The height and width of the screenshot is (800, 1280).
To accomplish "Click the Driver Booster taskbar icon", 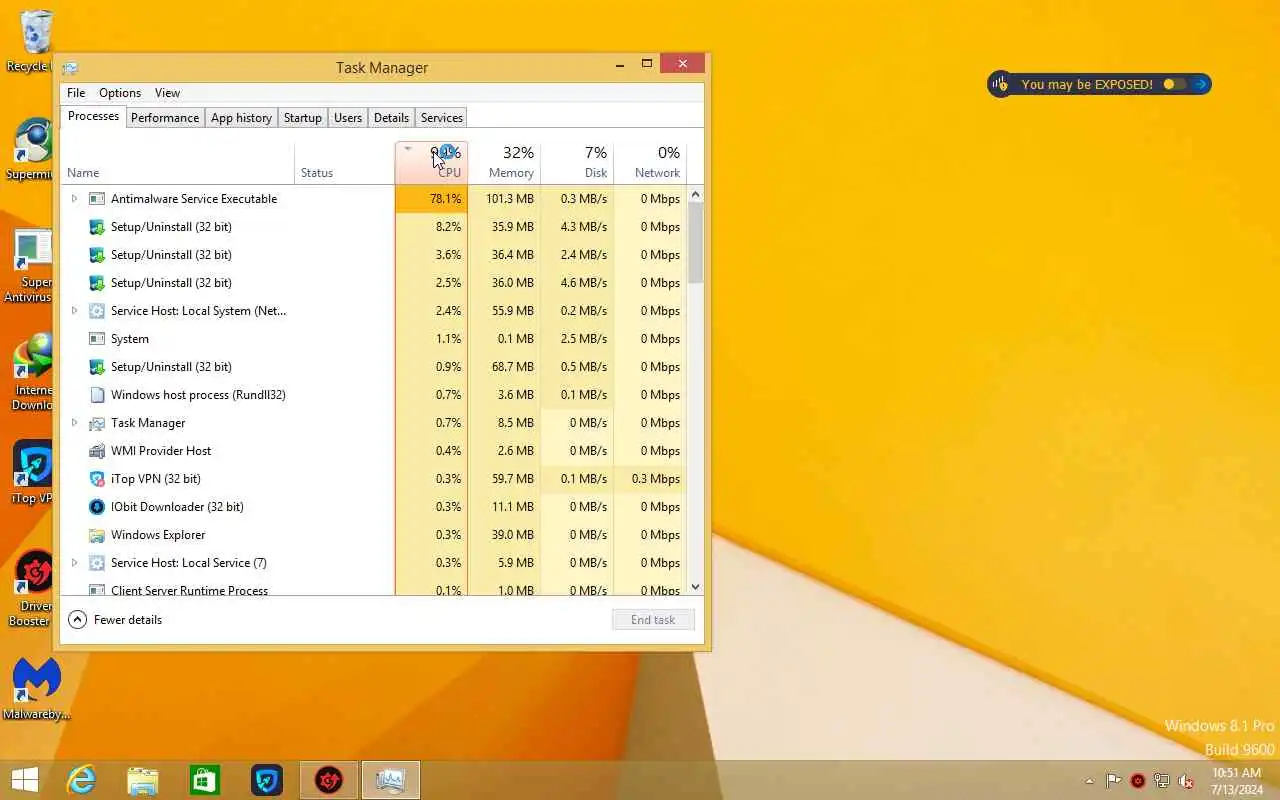I will coord(329,780).
